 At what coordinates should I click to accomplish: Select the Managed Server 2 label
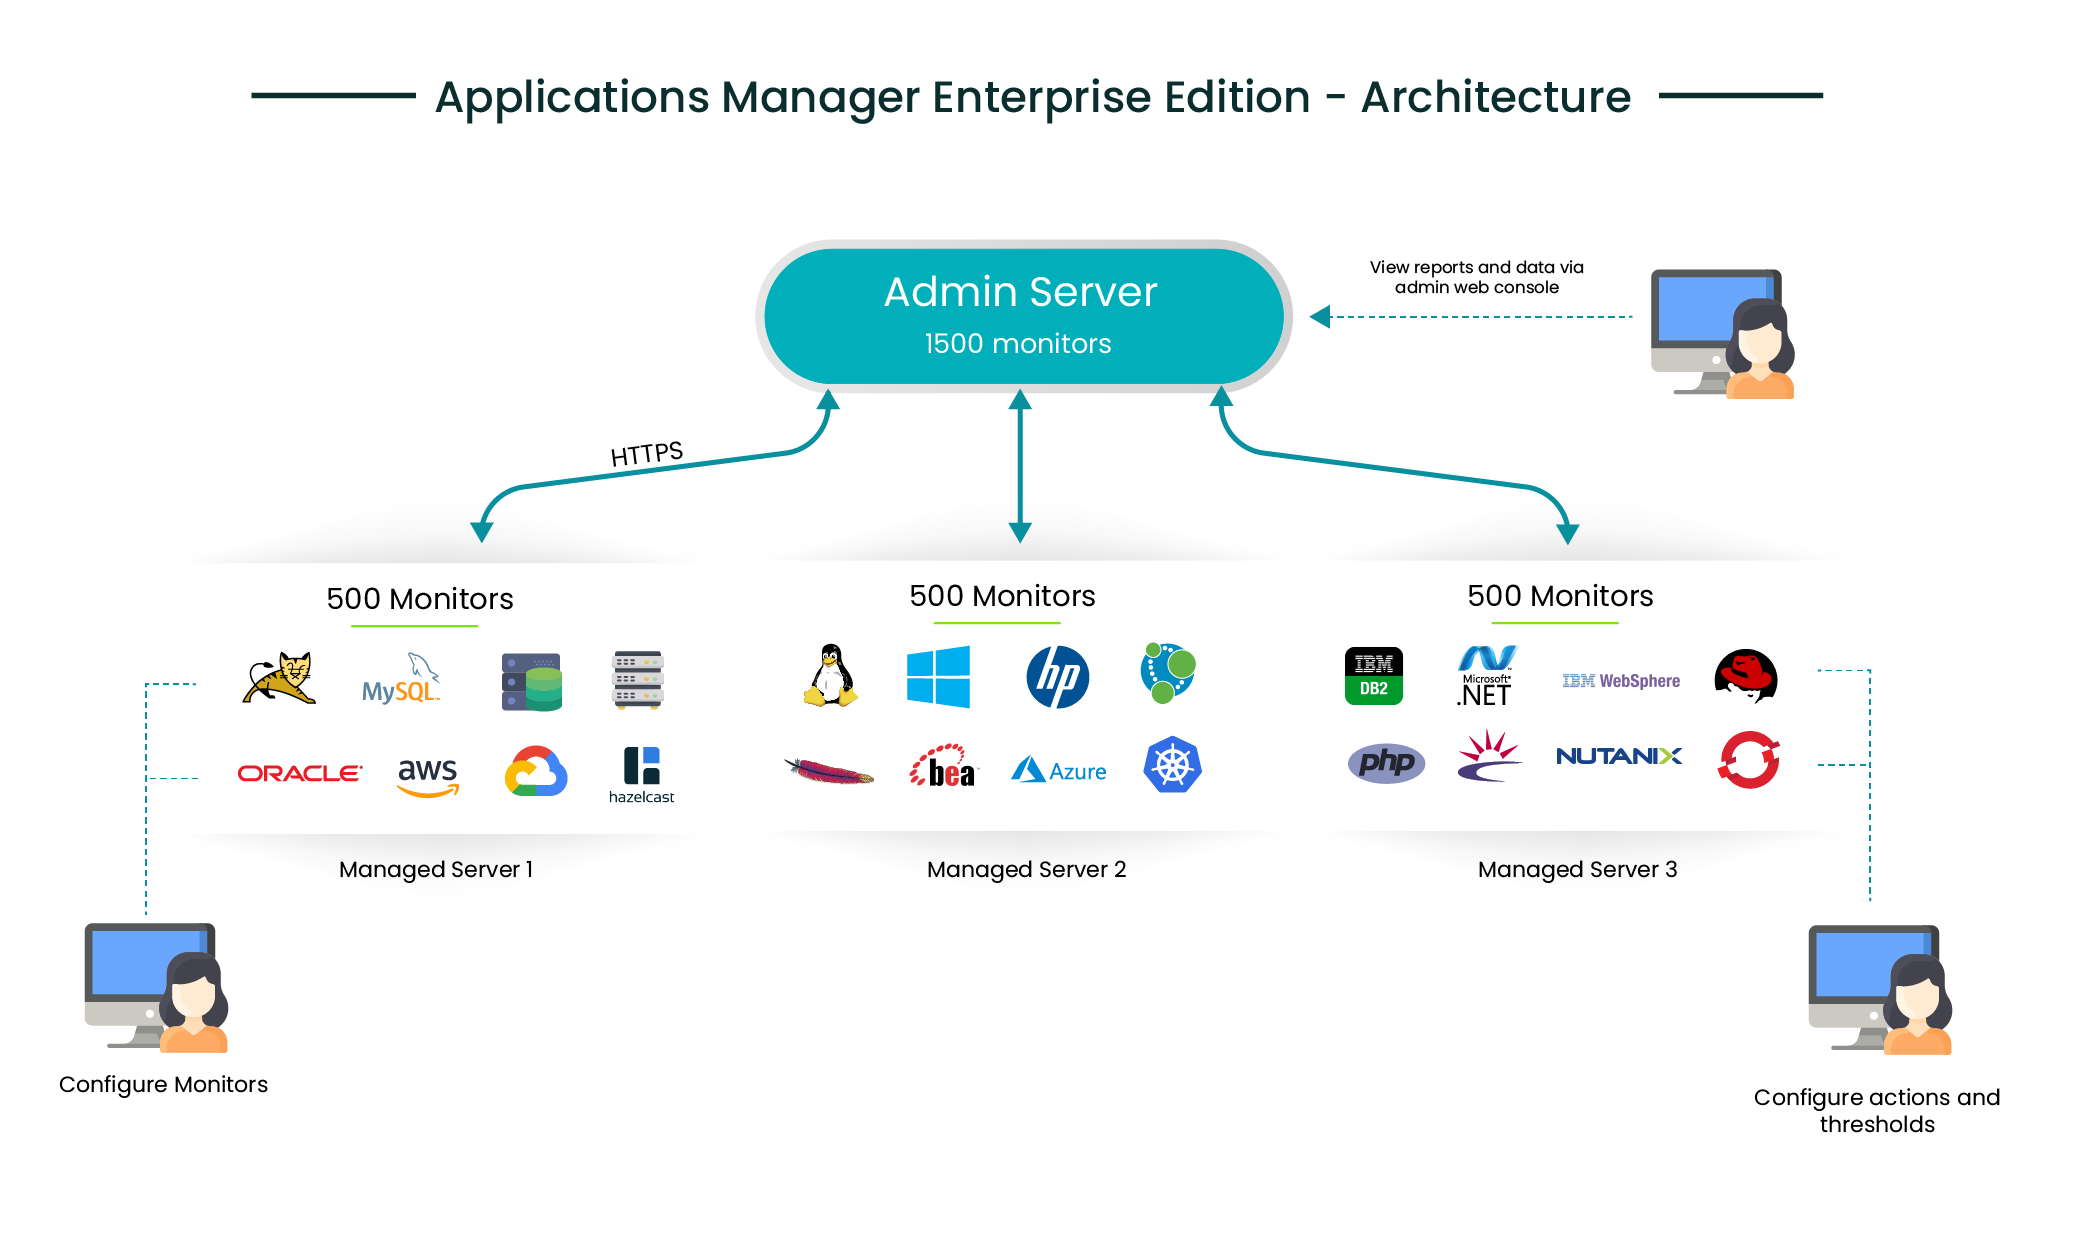(1026, 869)
